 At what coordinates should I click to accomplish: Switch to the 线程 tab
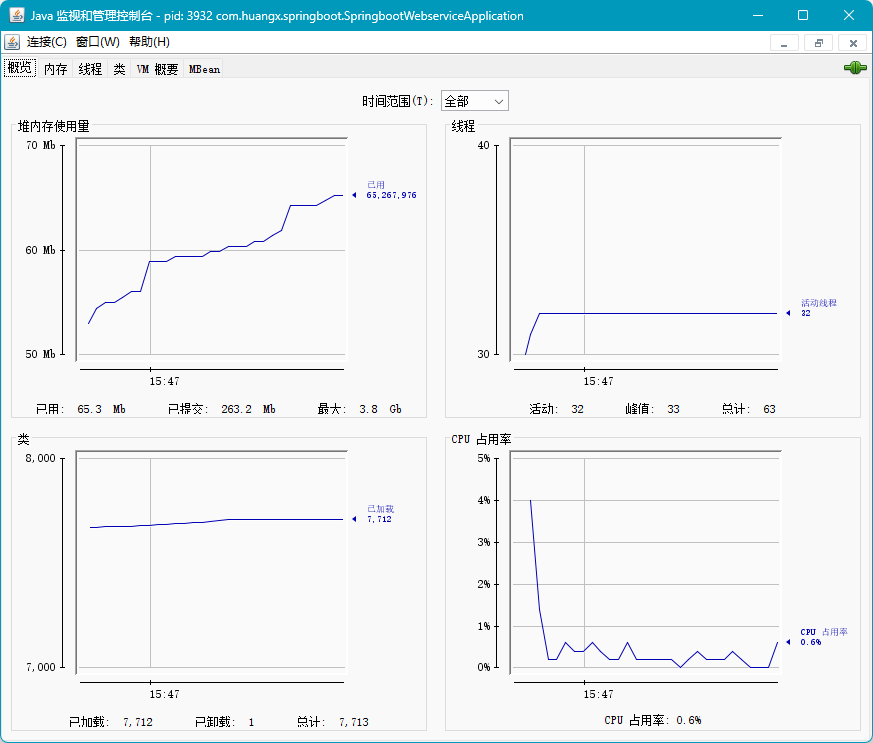click(x=90, y=68)
